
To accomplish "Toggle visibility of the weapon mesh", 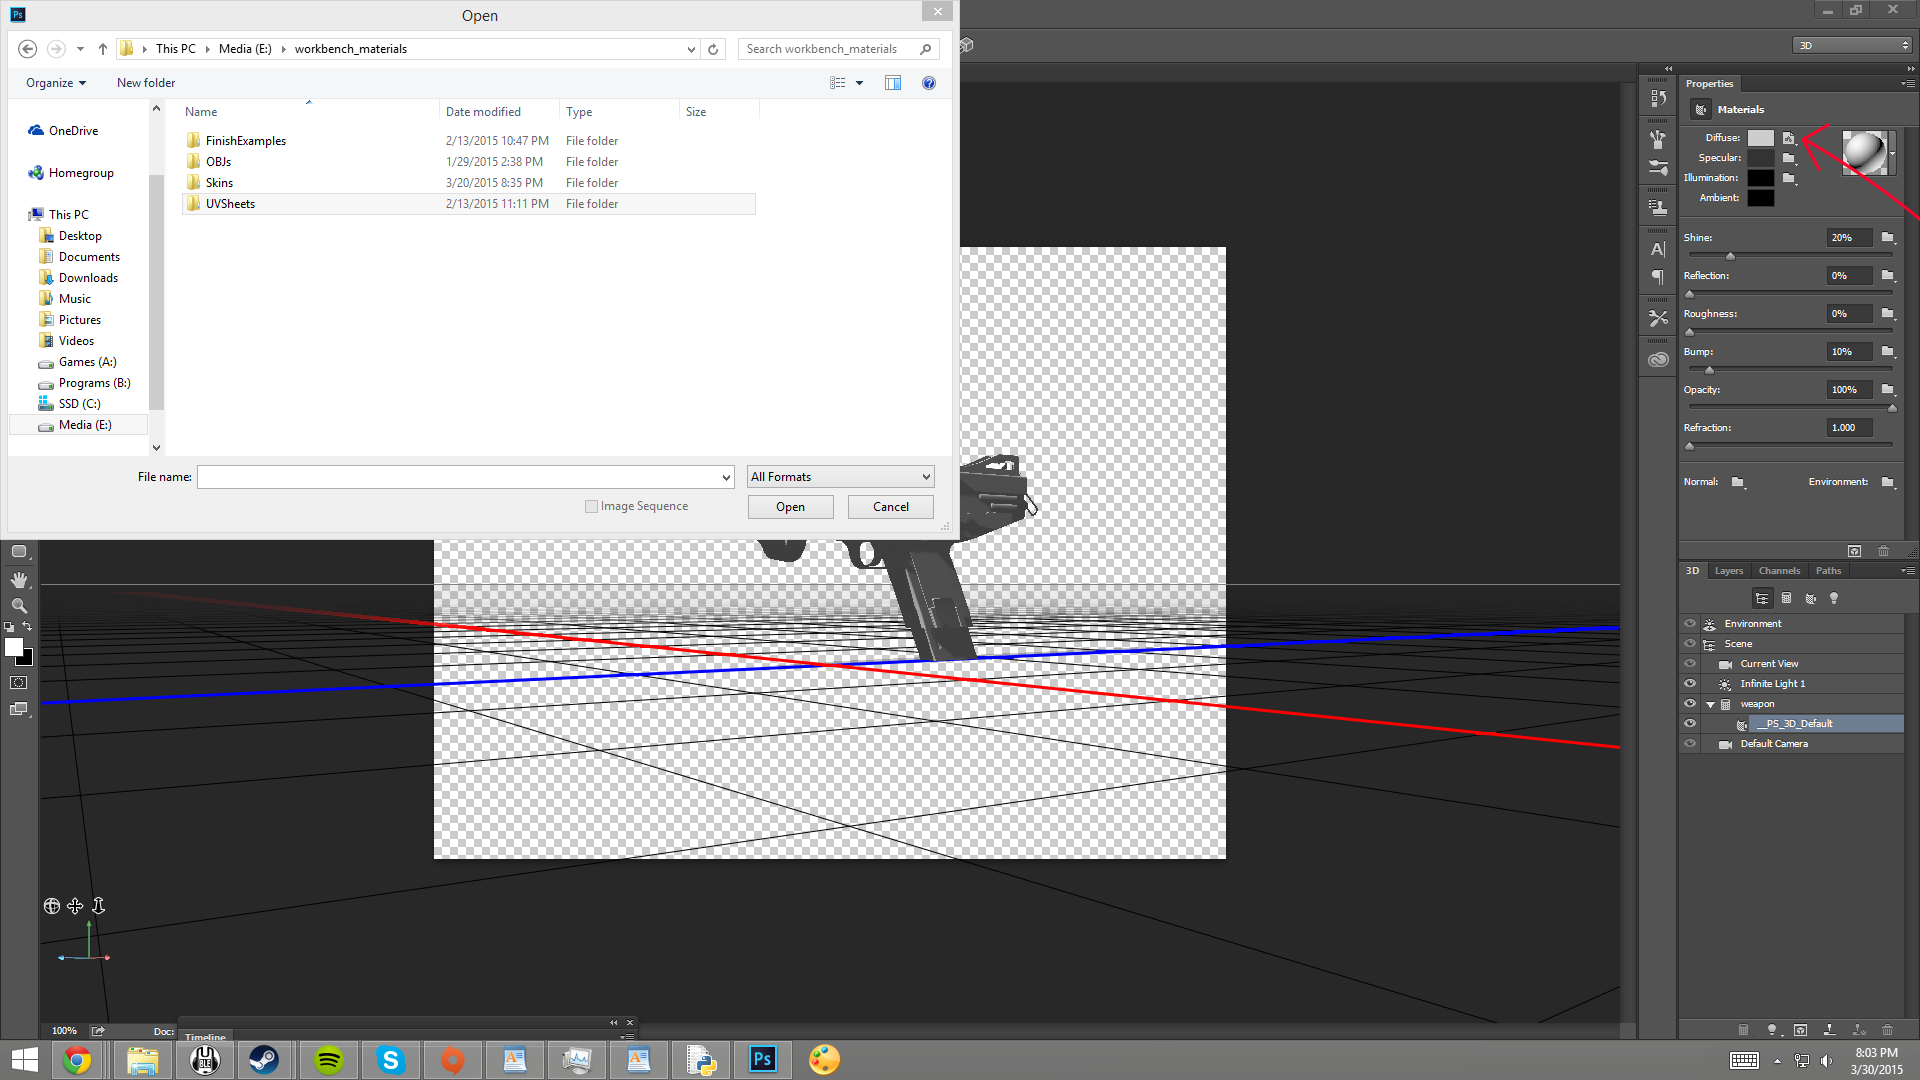I will click(x=1690, y=704).
